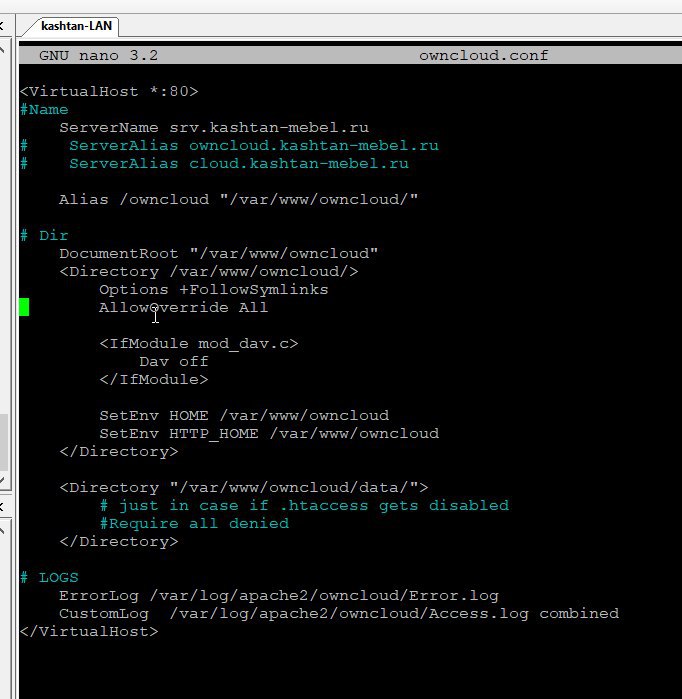Click the ServerName srv.kashtan-mebel.ru line
682x699 pixels.
pos(214,127)
